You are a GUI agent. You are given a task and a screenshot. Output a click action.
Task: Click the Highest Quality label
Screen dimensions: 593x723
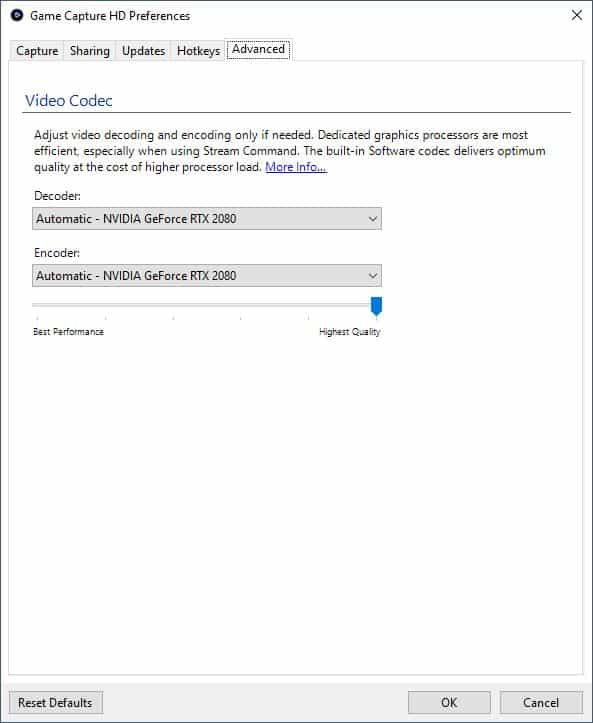(x=350, y=332)
